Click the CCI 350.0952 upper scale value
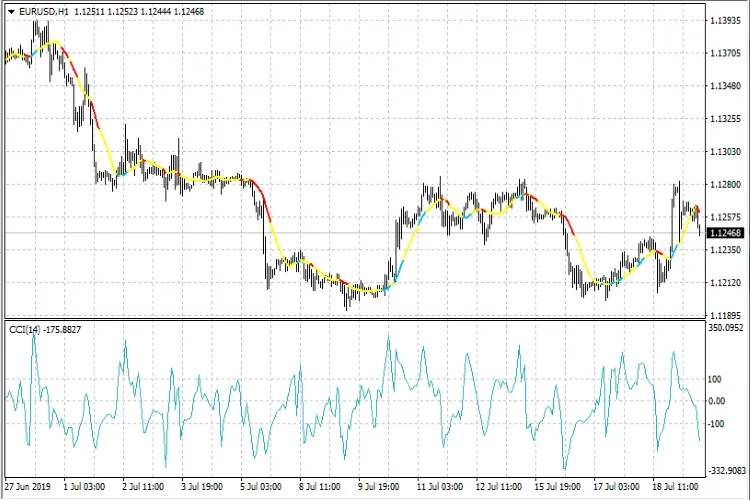 click(x=726, y=327)
